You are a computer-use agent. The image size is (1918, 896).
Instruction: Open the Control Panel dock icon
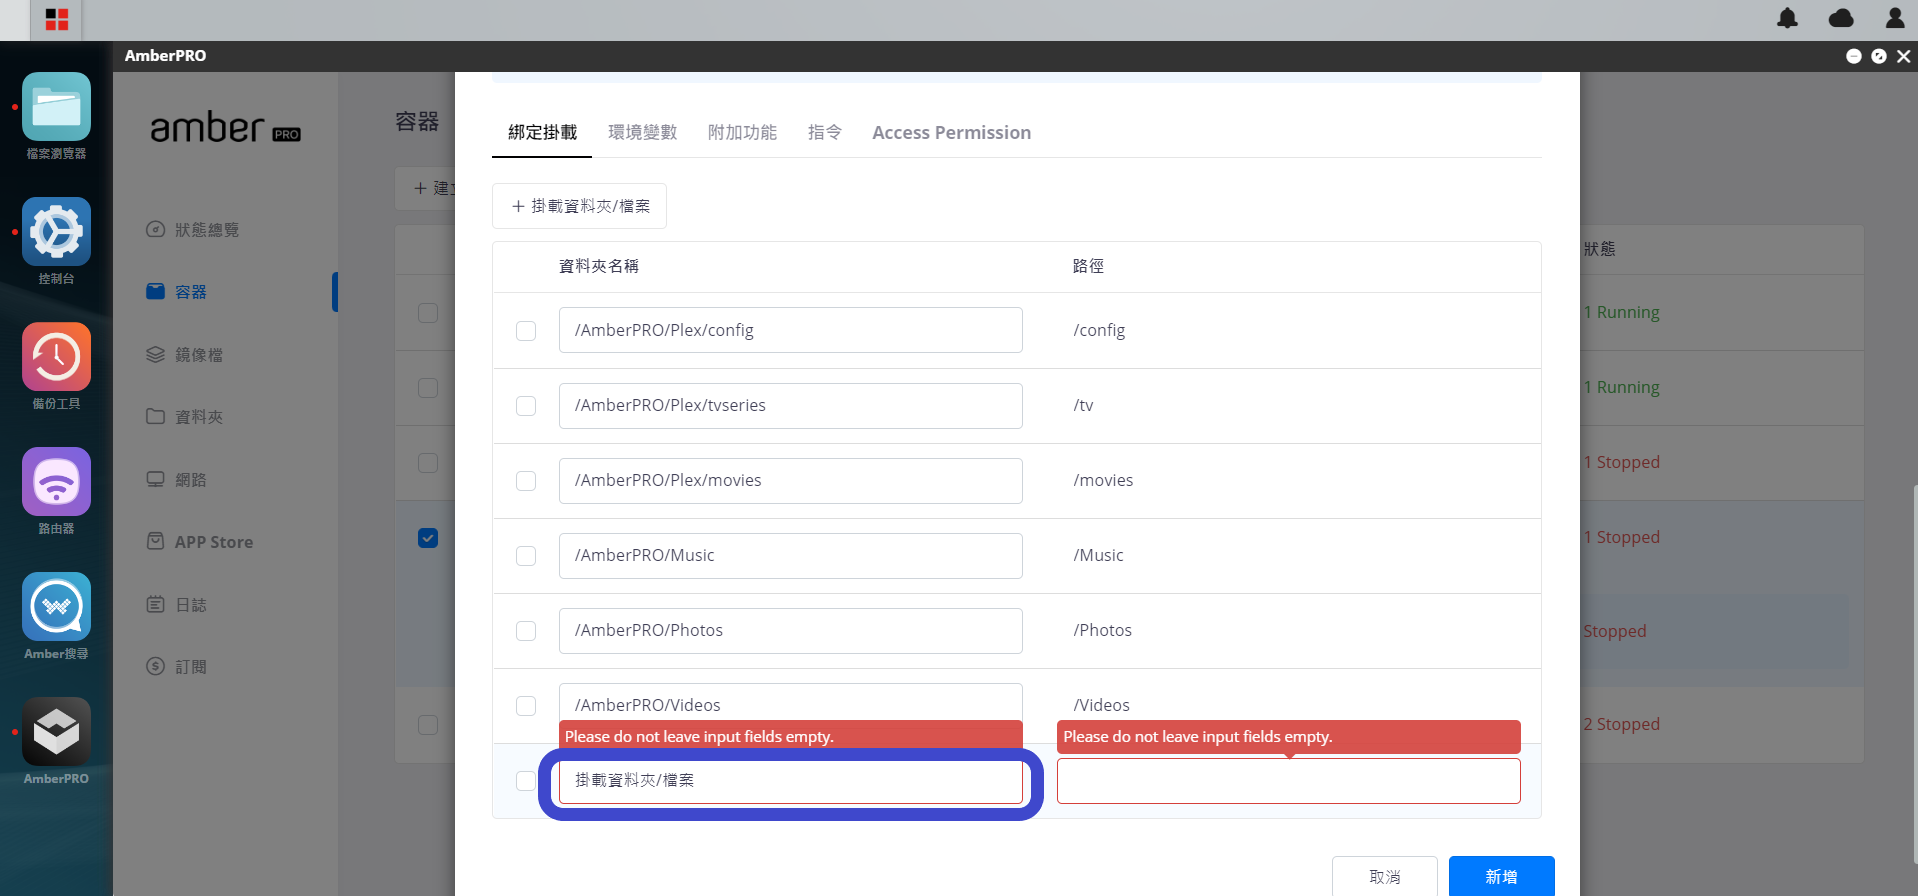(56, 232)
